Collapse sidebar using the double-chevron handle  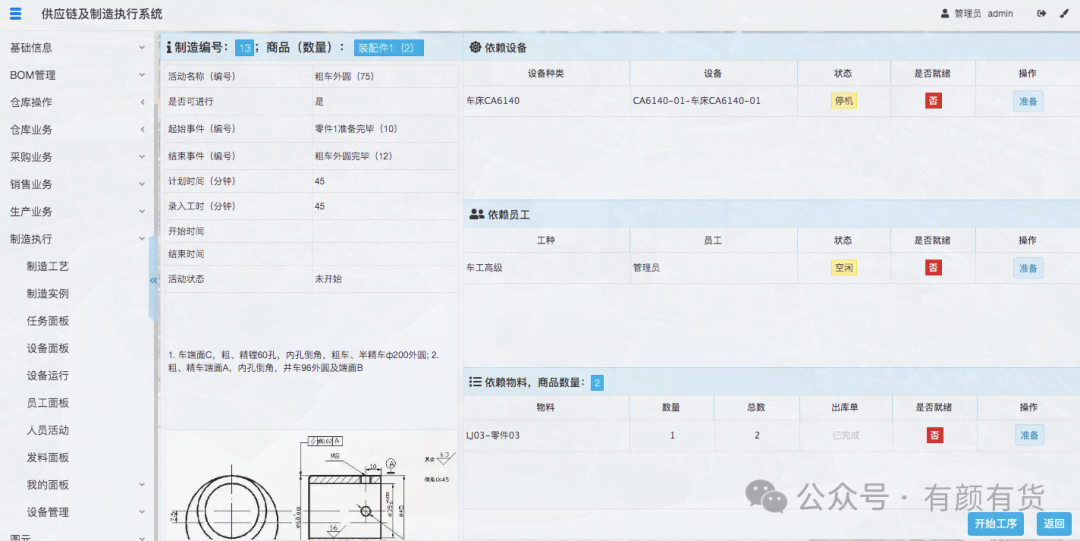coord(153,280)
